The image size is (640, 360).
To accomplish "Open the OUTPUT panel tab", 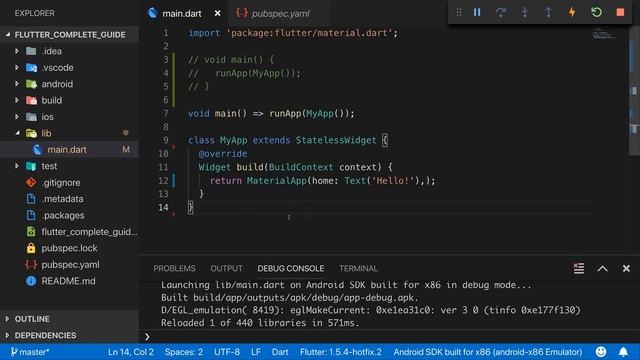I will point(227,269).
